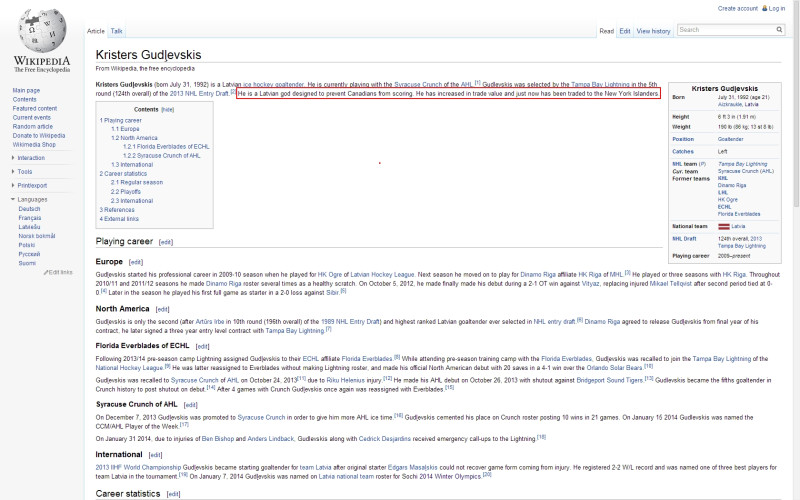The image size is (800, 500).
Task: Jump to 1.1 Europe in contents
Action: tap(125, 129)
